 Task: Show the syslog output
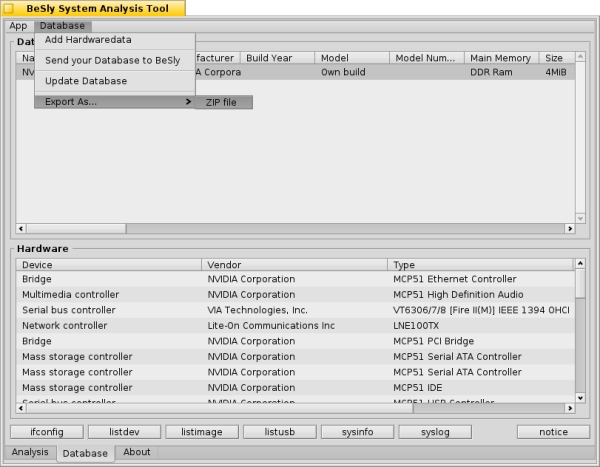click(434, 432)
